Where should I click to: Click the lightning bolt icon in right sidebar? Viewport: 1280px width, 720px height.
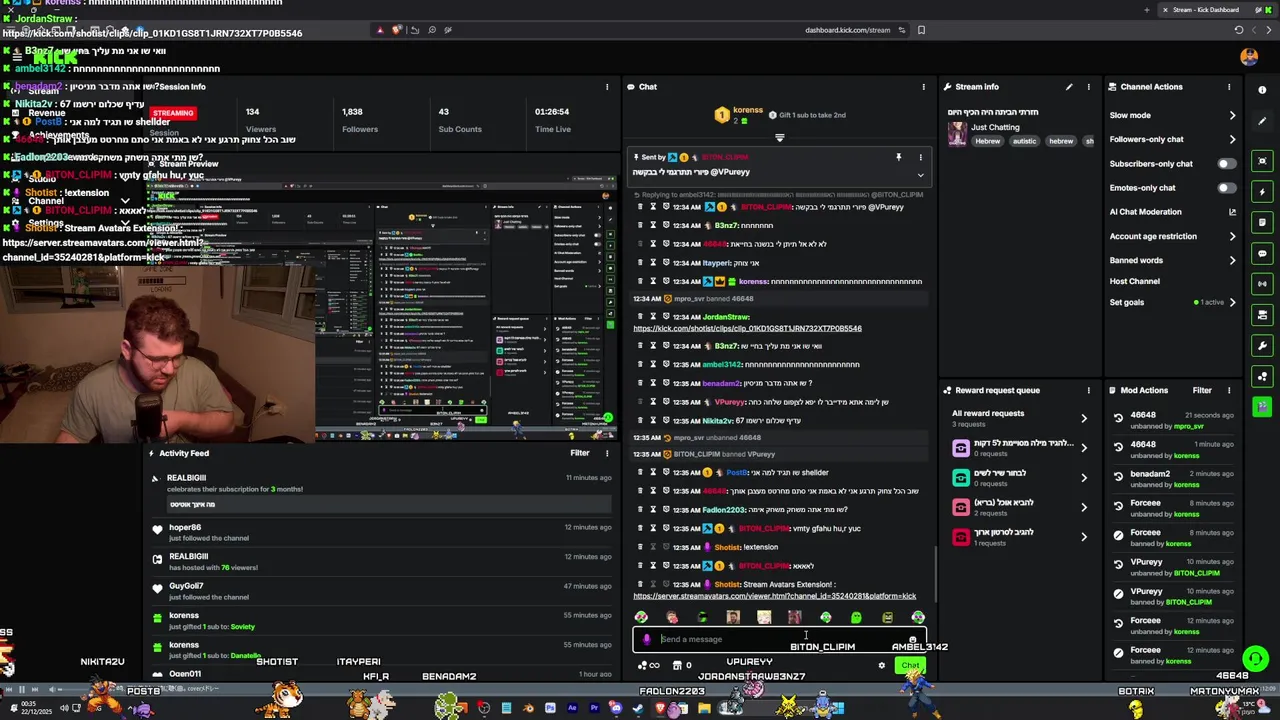coord(1262,191)
